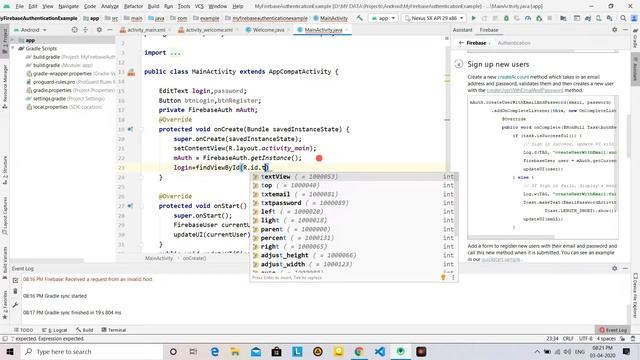Viewport: 640px width, 360px height.
Task: Open the UTF-8 encoding selector in status bar
Action: coord(585,339)
